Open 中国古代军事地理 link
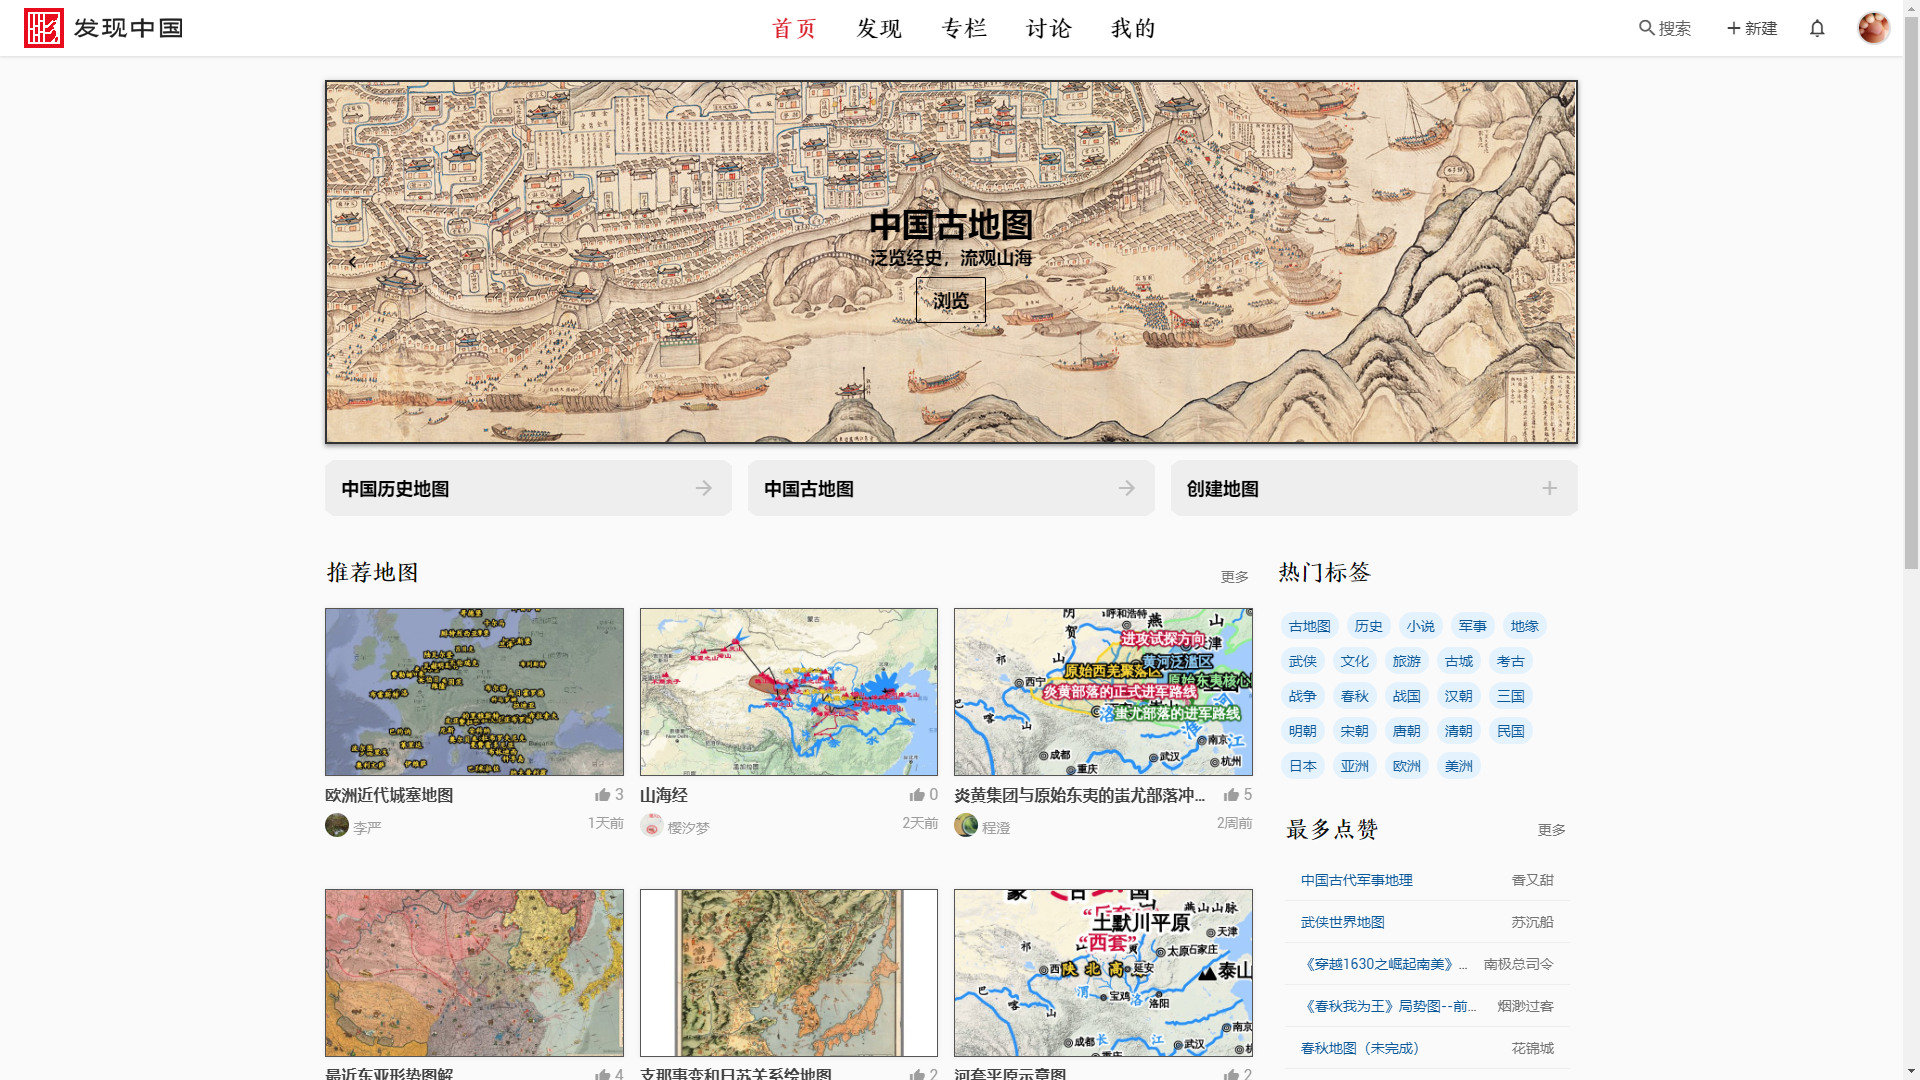This screenshot has height=1080, width=1920. click(1357, 880)
